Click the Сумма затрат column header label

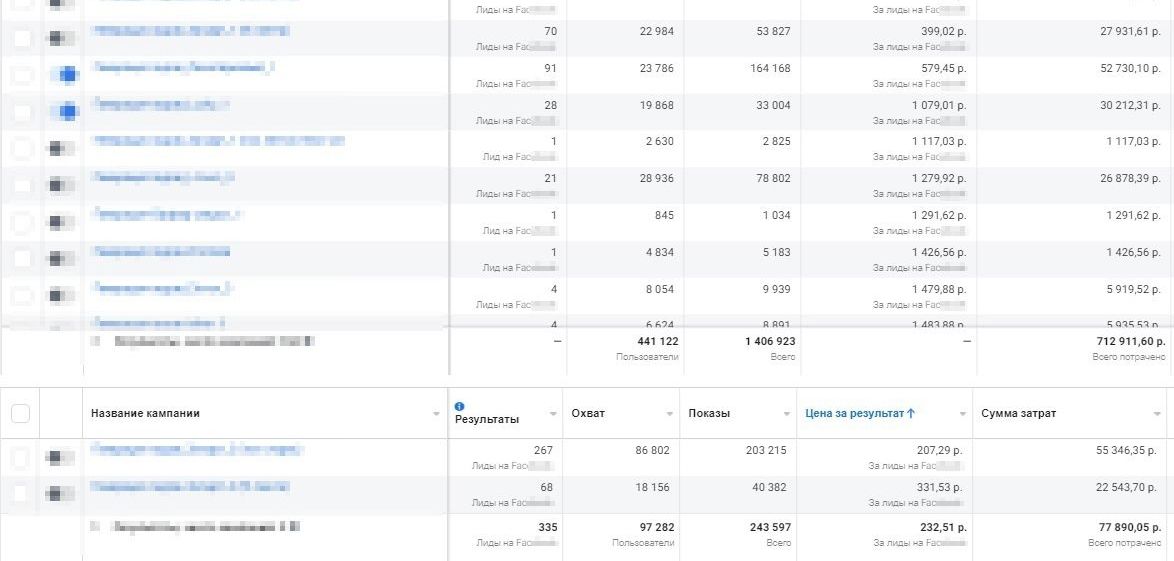[x=1018, y=413]
